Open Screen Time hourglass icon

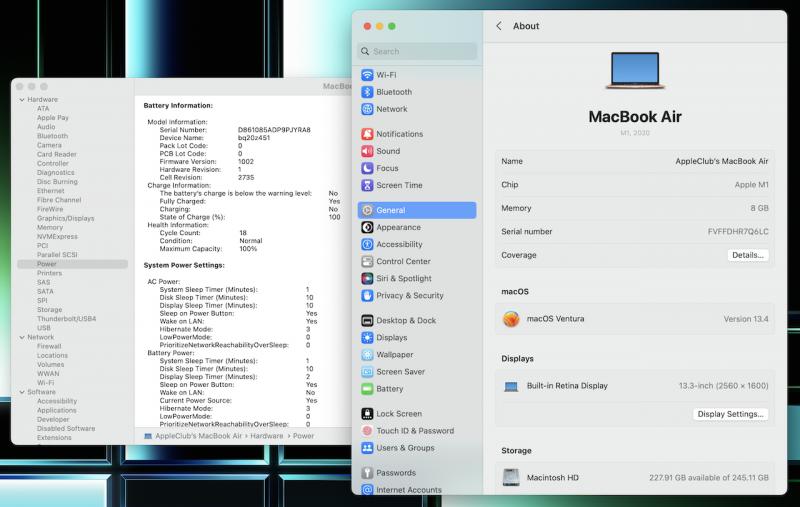point(367,185)
